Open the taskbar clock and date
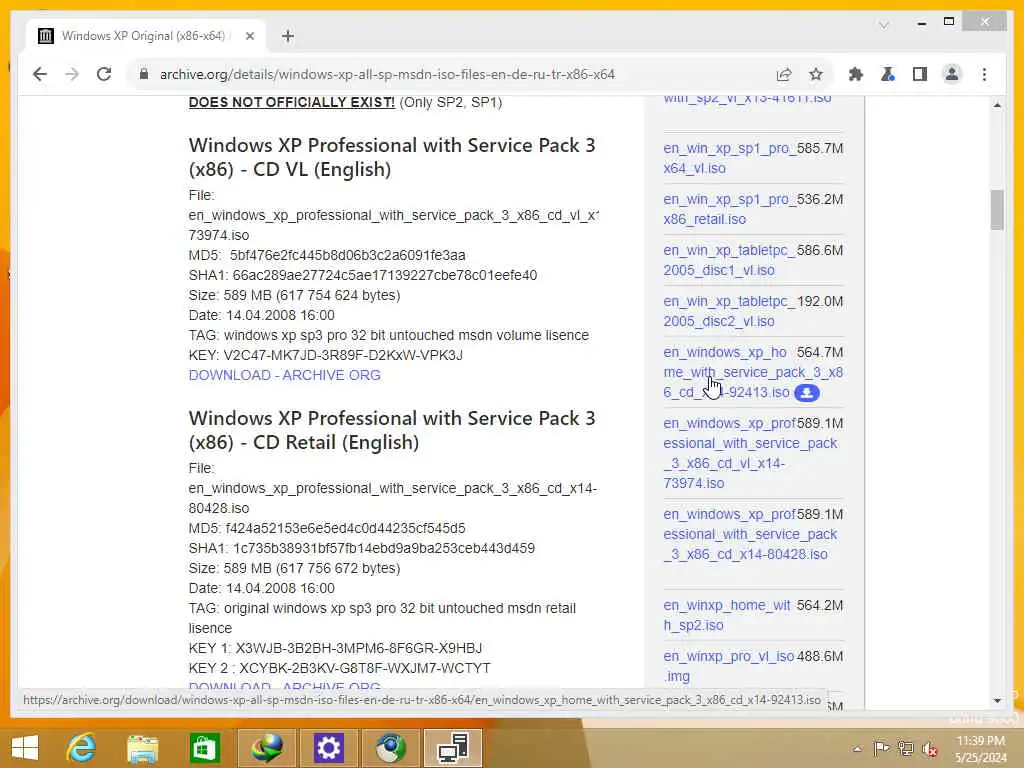 tap(980, 749)
